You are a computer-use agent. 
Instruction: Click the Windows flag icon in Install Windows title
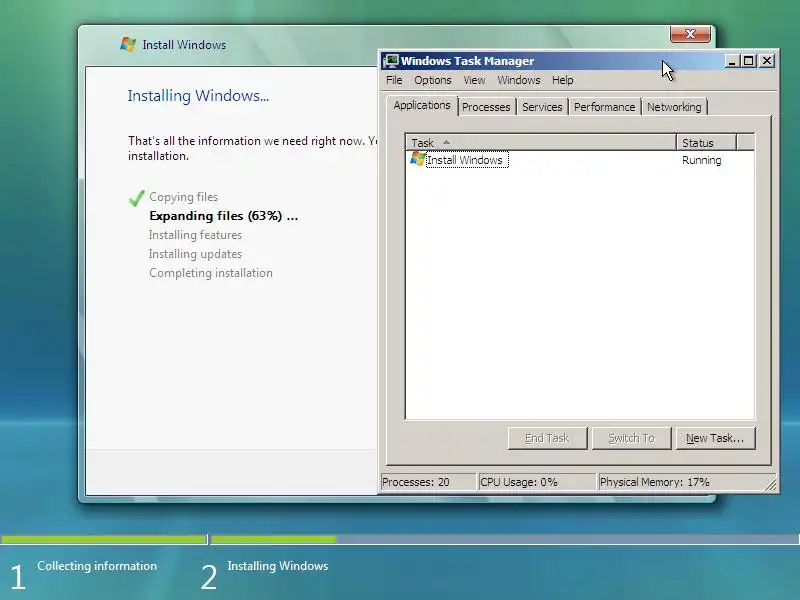coord(128,44)
